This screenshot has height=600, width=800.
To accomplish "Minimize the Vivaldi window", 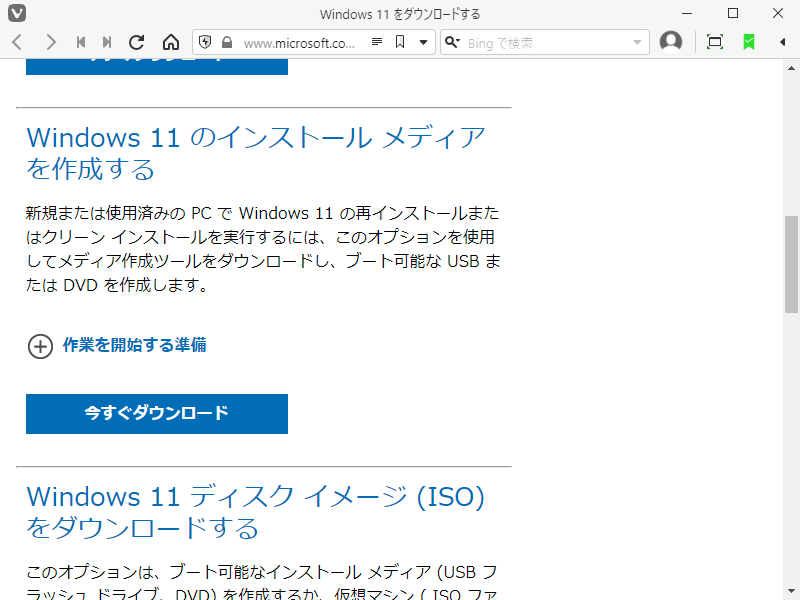I will coord(687,13).
